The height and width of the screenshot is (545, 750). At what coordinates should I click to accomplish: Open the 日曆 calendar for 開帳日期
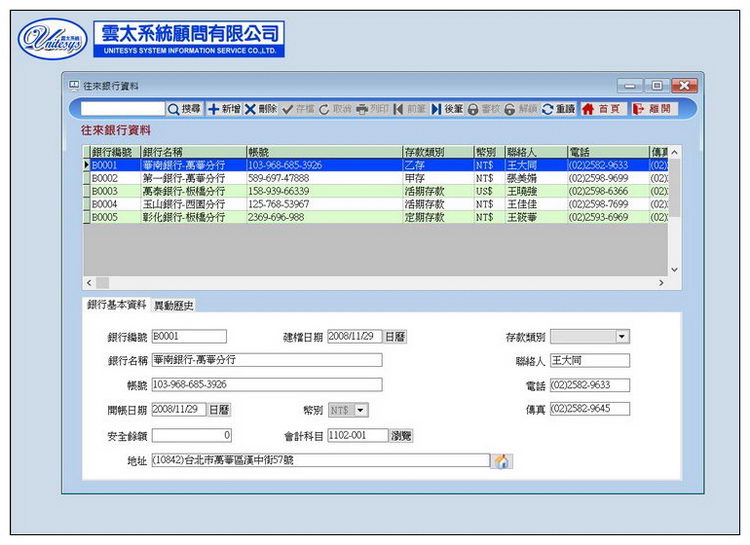(219, 410)
